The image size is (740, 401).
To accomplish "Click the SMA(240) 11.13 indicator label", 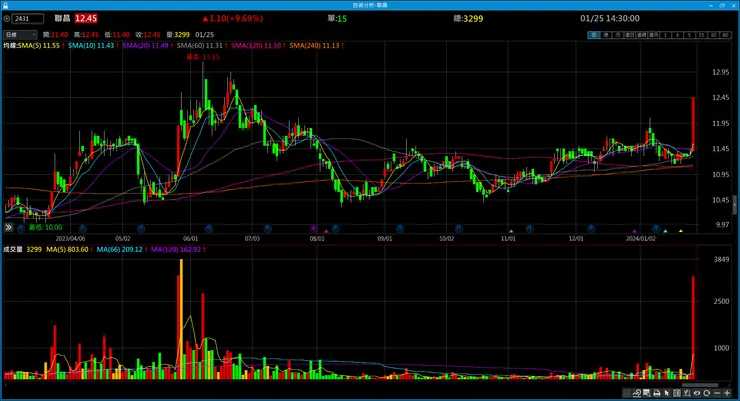I will click(314, 46).
